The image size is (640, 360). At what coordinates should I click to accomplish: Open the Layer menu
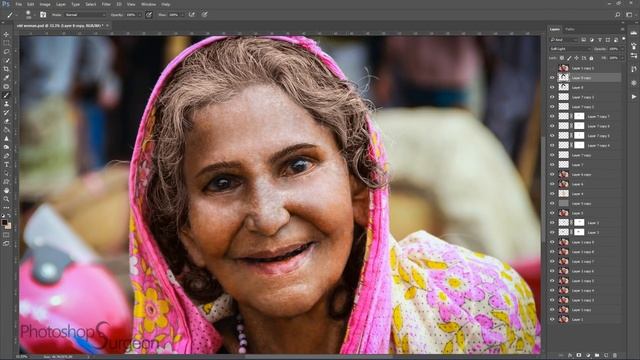point(61,4)
